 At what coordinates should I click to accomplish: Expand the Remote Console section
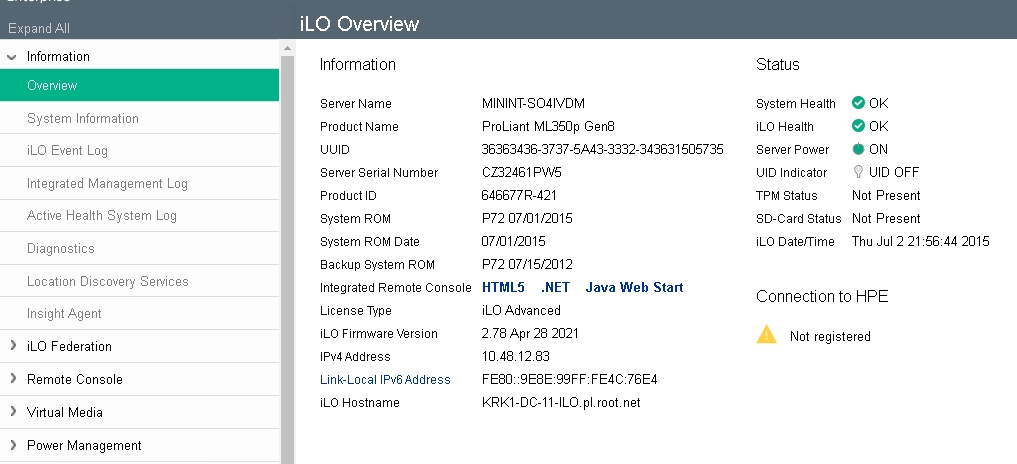[x=13, y=378]
